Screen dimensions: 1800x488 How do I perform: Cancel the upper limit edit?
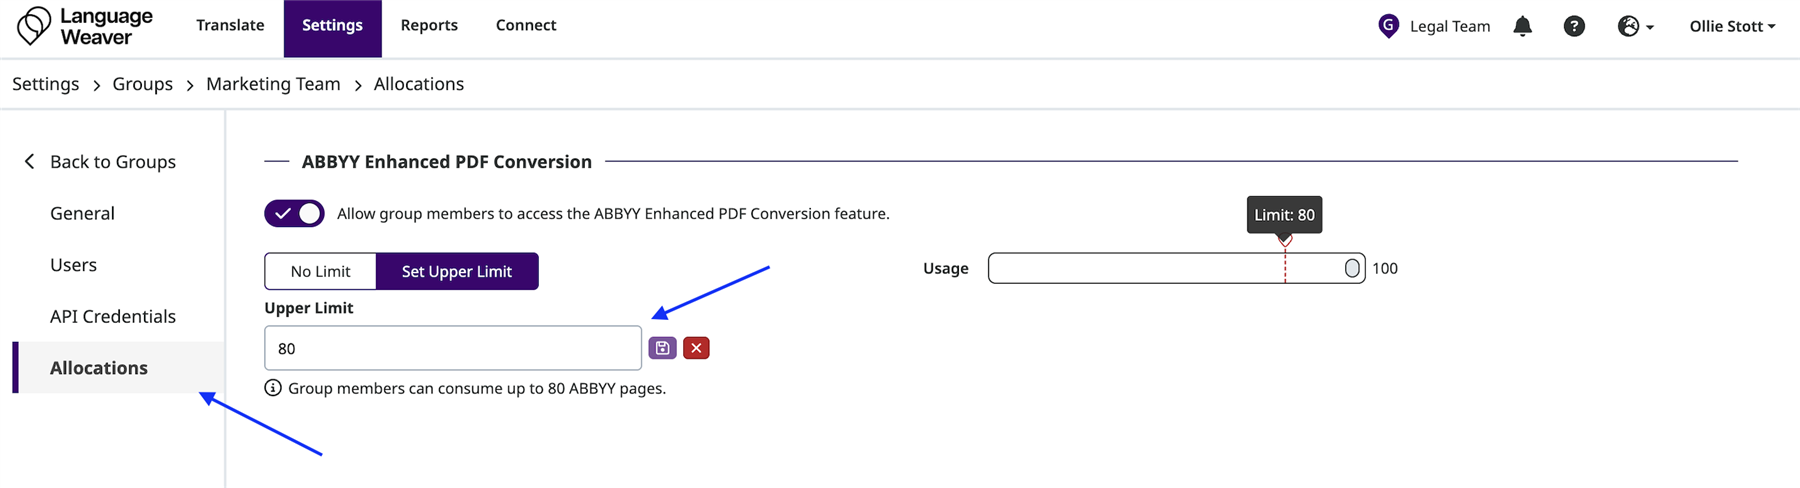click(x=696, y=348)
